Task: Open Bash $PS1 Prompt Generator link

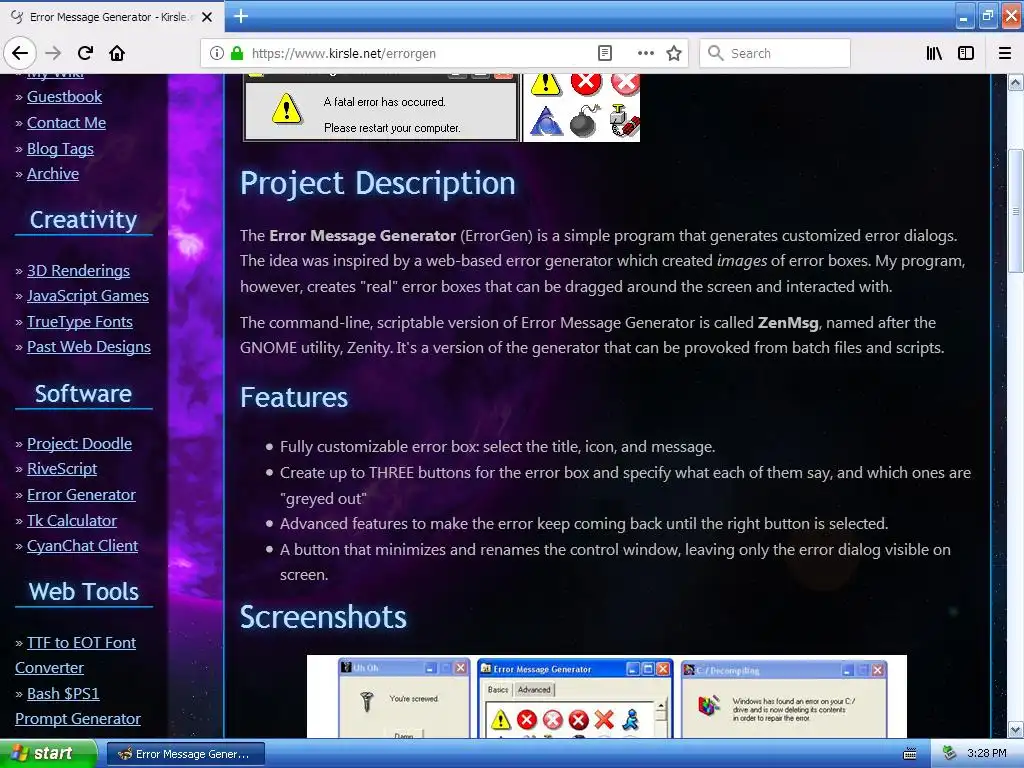Action: point(77,706)
